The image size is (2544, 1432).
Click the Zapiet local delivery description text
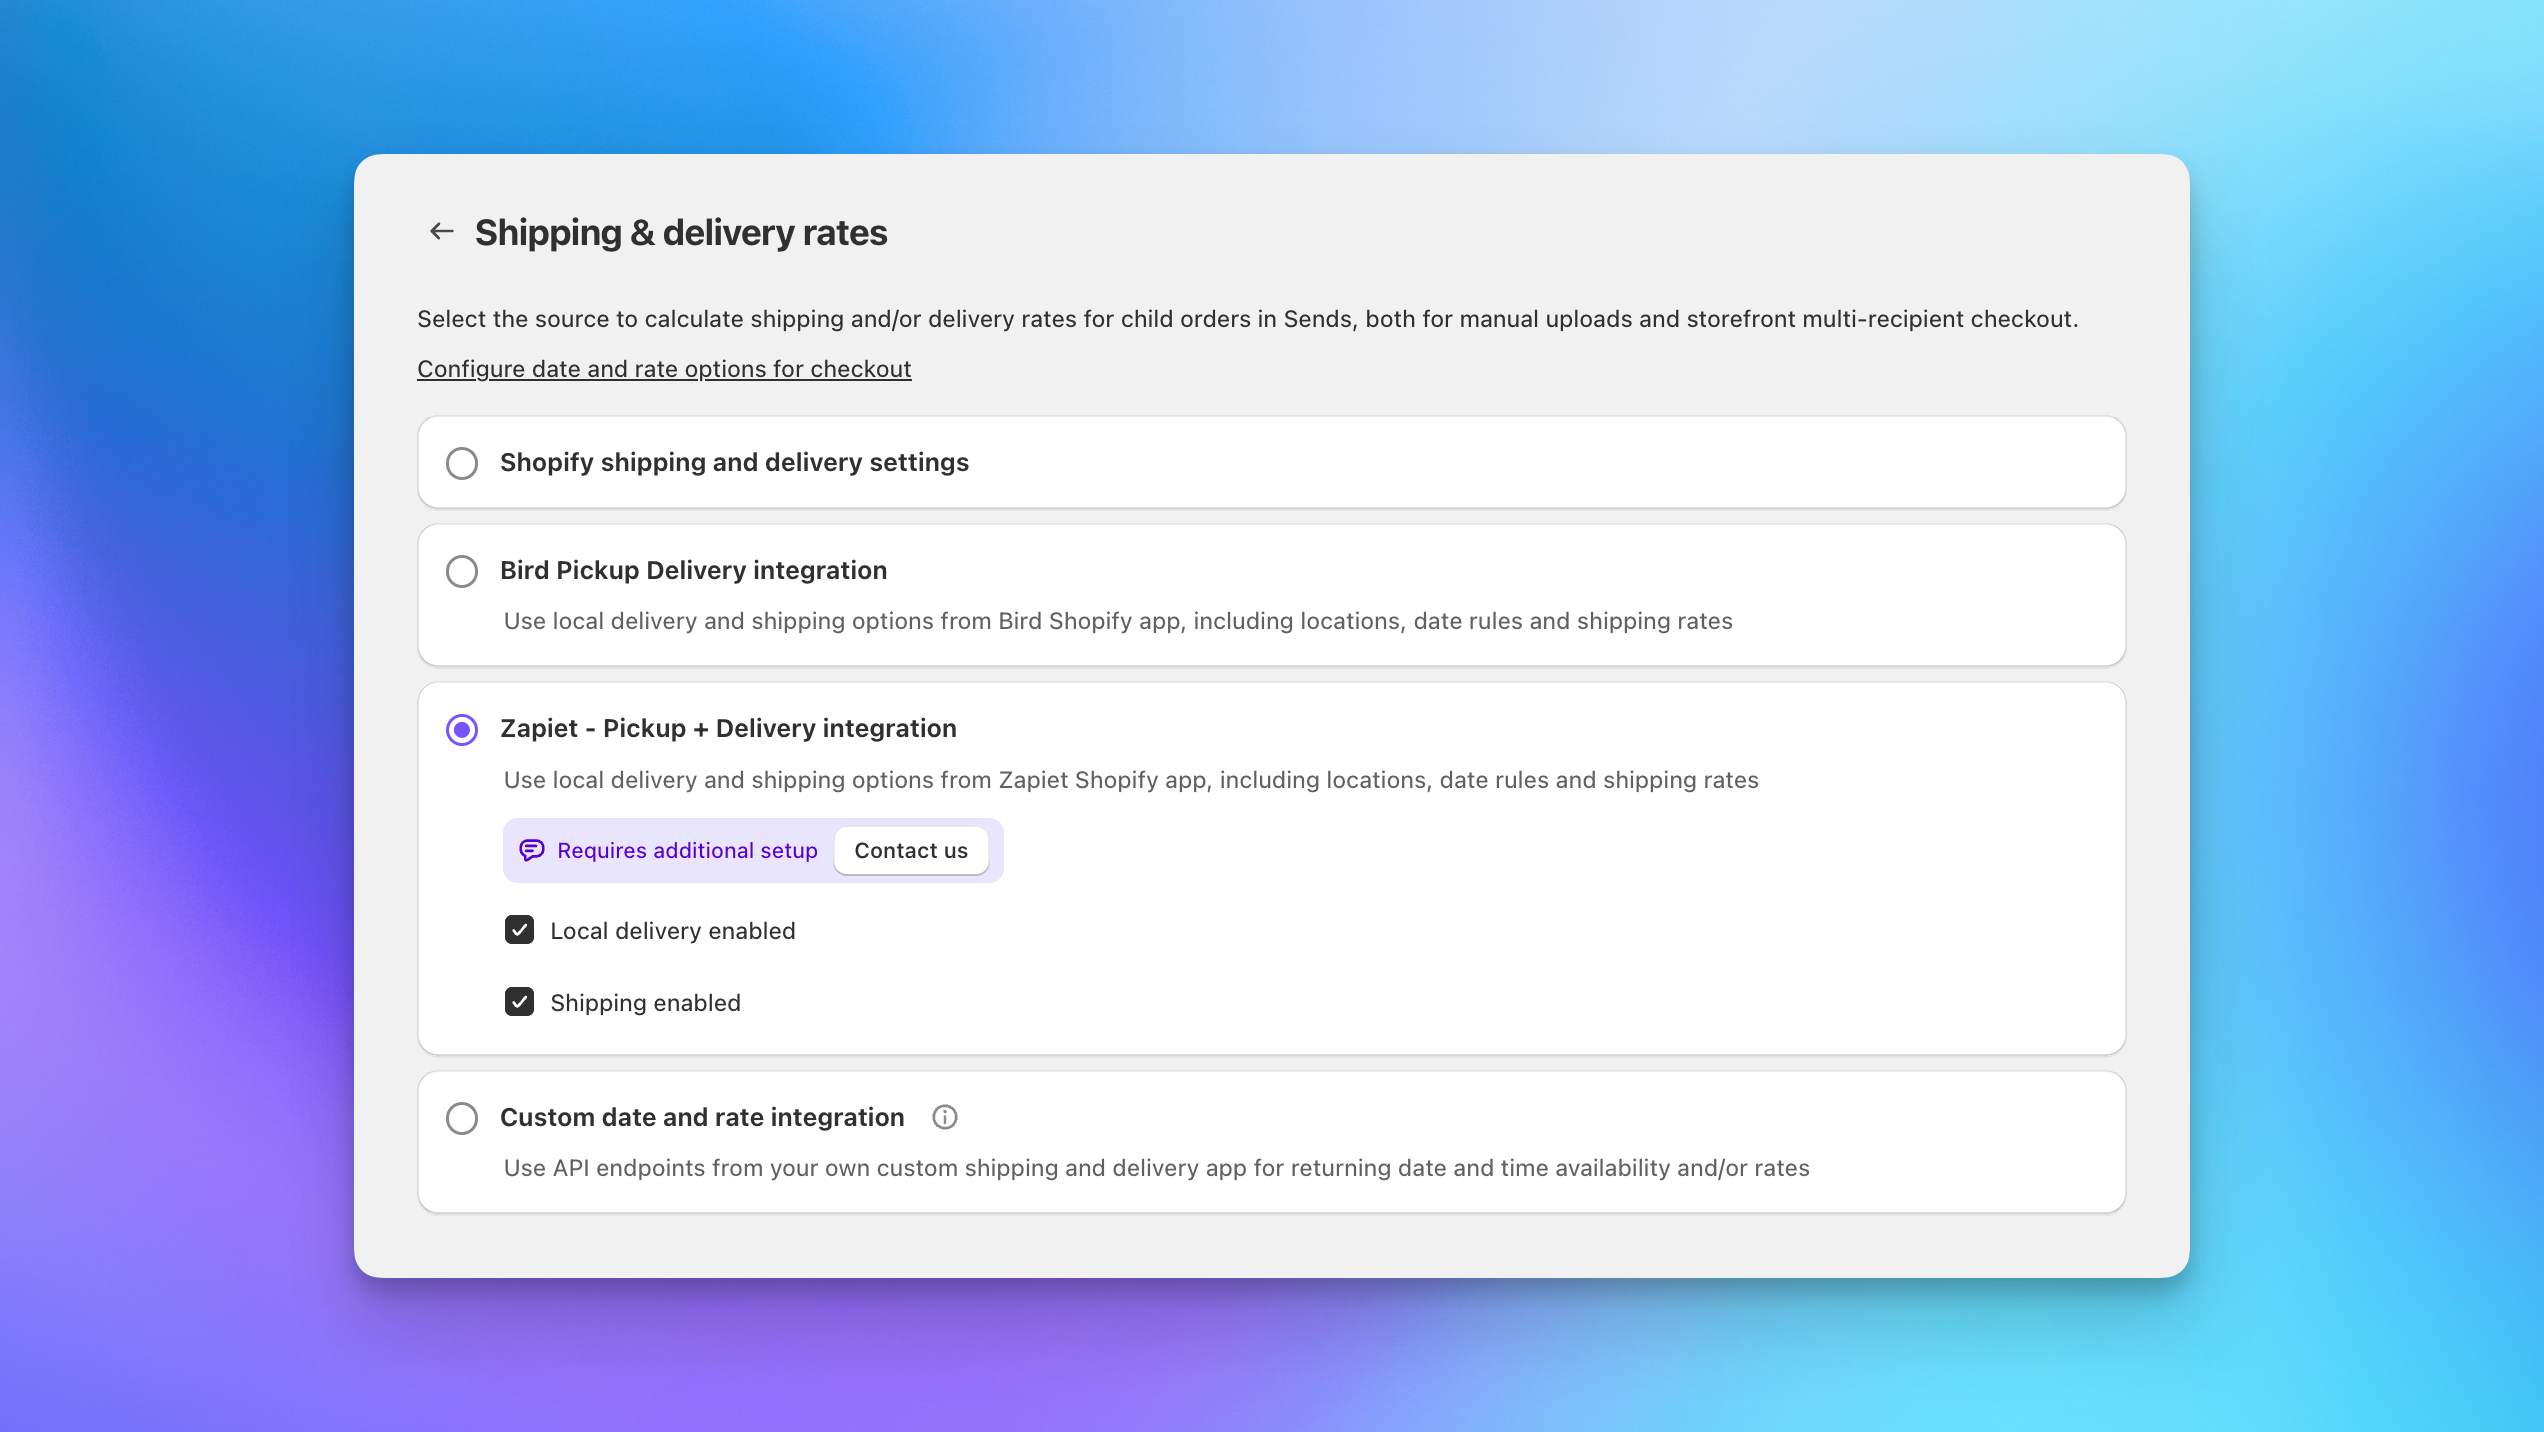[x=1130, y=780]
